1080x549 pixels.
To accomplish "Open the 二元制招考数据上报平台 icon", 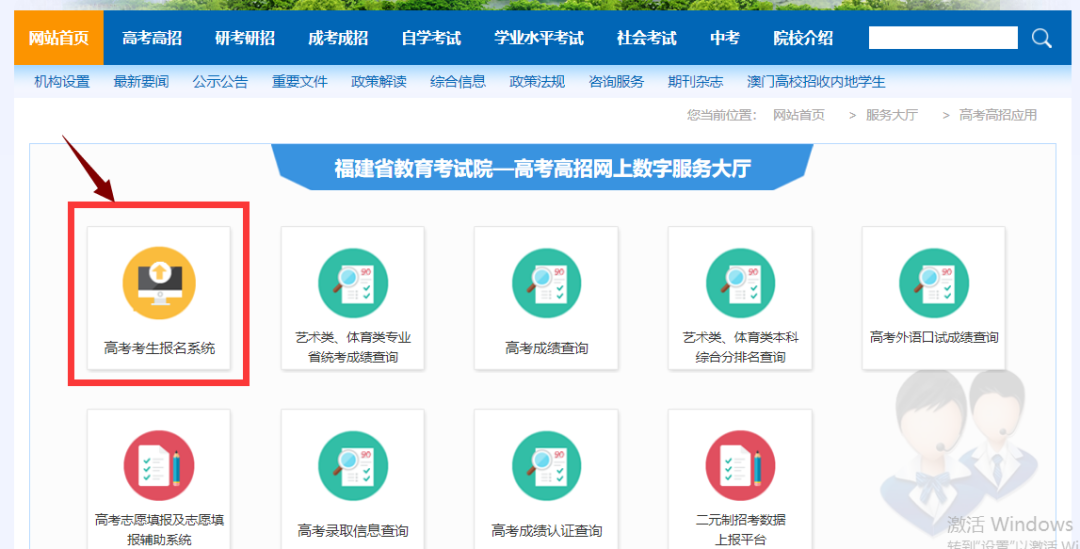I will [740, 466].
